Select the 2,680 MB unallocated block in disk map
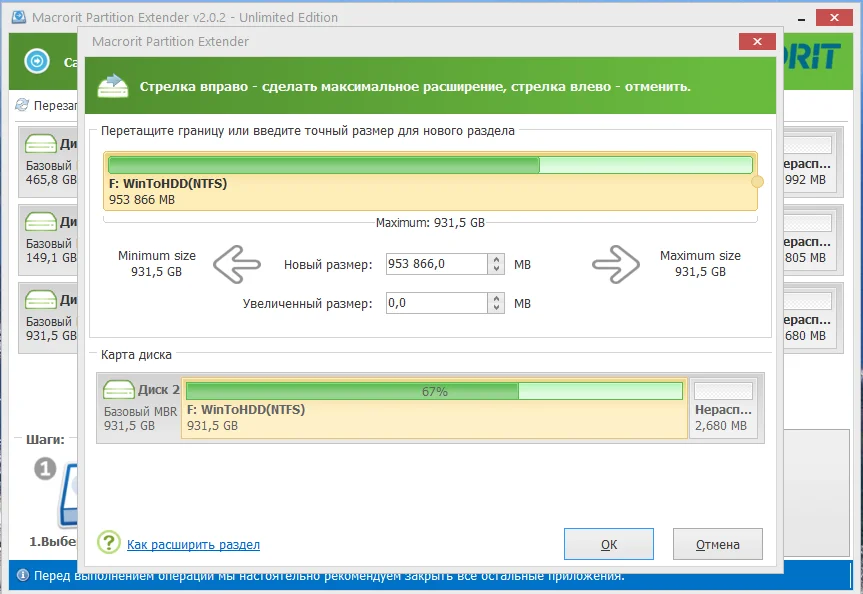The width and height of the screenshot is (863, 594). (723, 408)
